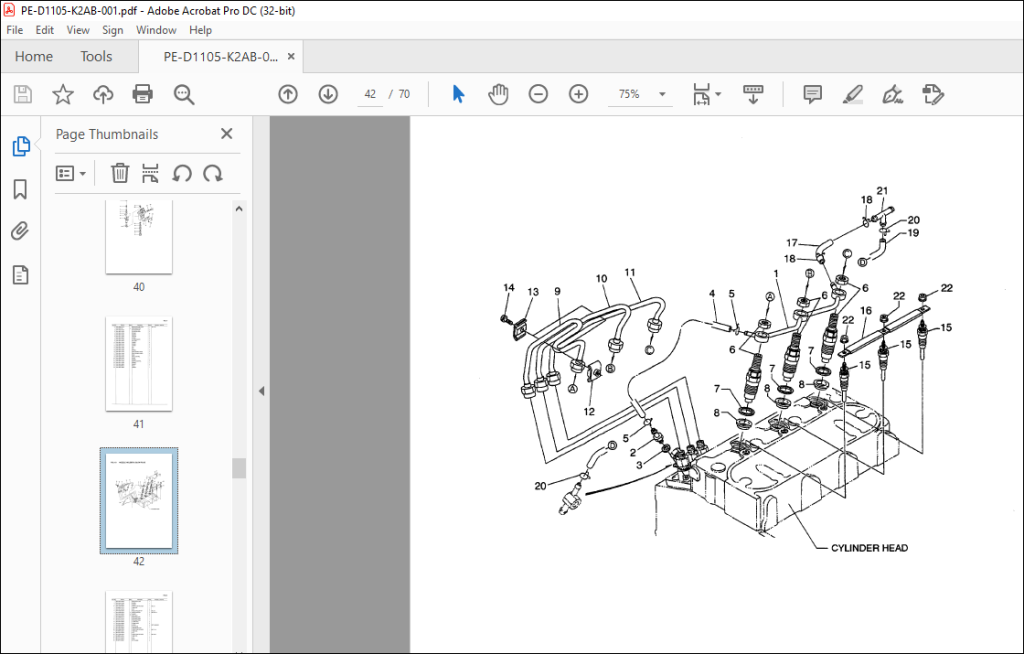Viewport: 1024px width, 654px height.
Task: Activate the Hand pan tool
Action: (498, 94)
